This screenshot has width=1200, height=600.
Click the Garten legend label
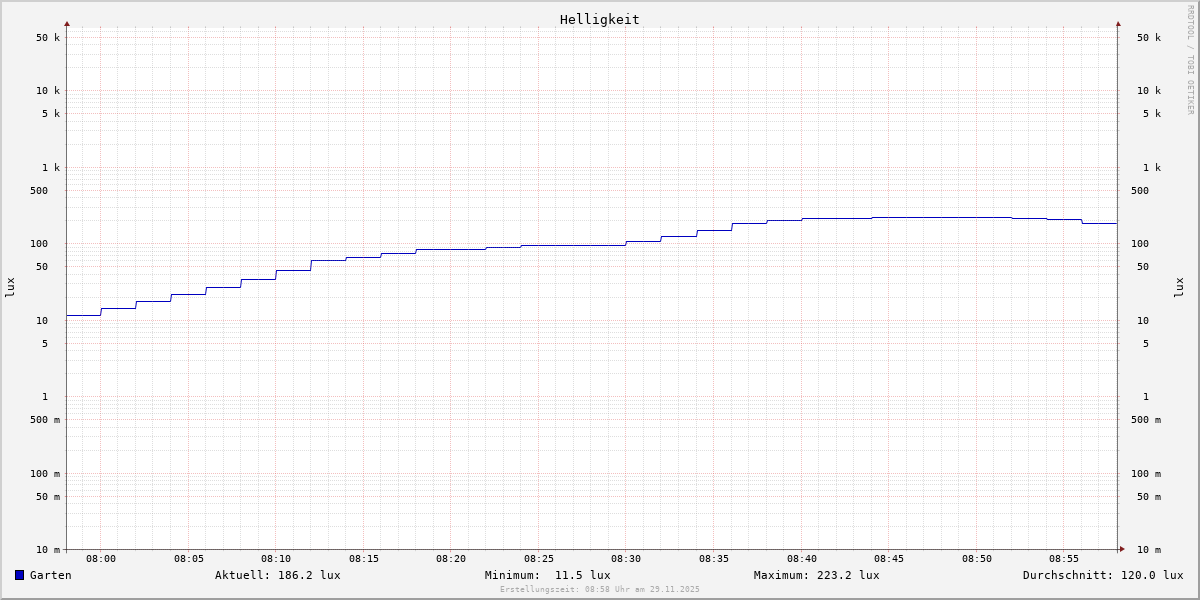tap(51, 575)
